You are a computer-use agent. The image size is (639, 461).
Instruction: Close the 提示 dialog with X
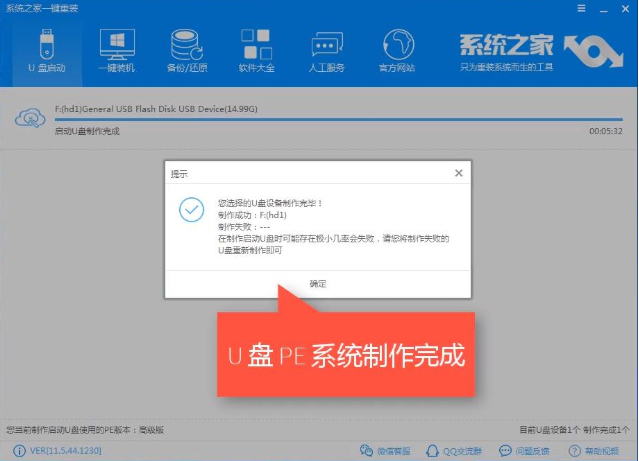tap(458, 173)
